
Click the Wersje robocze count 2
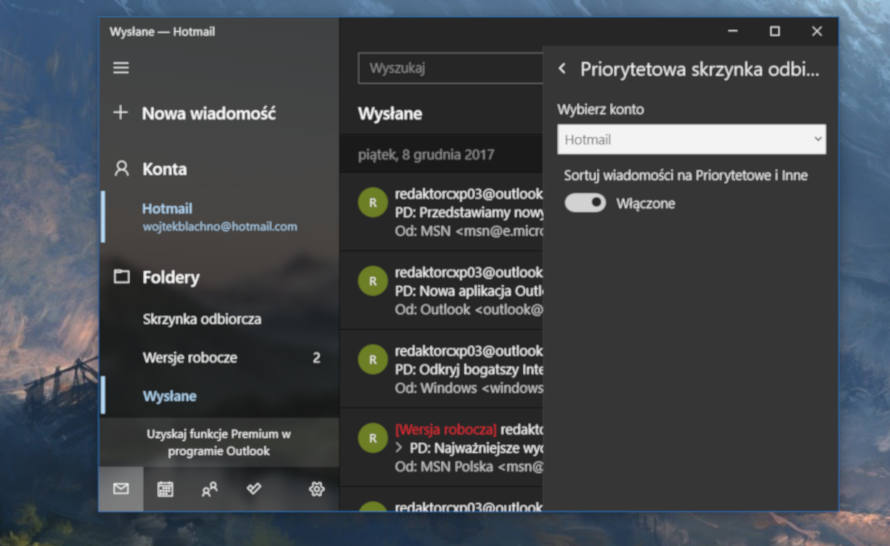pyautogui.click(x=316, y=358)
